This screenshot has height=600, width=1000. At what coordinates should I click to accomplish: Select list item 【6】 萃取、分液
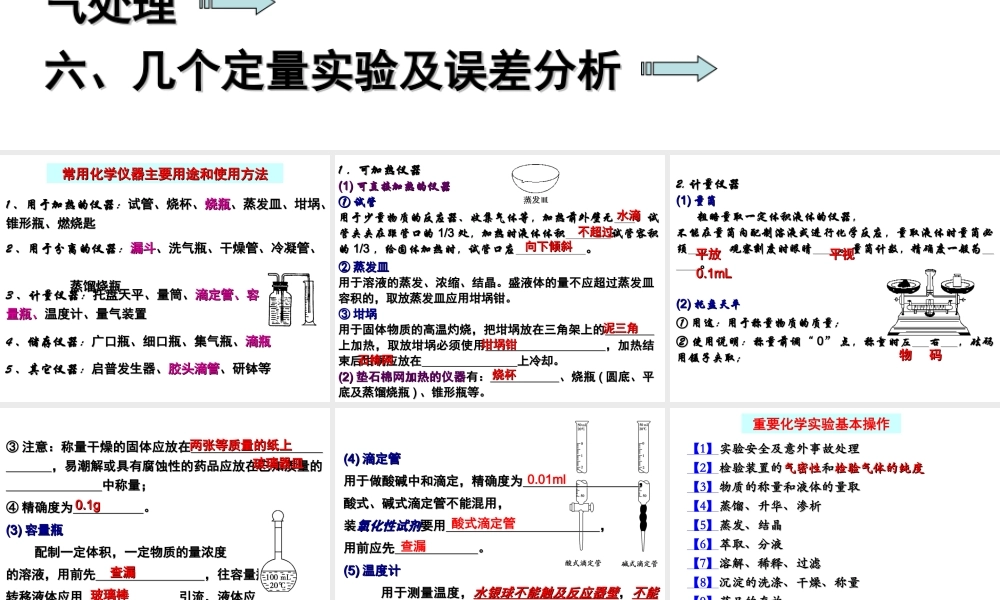[x=737, y=545]
